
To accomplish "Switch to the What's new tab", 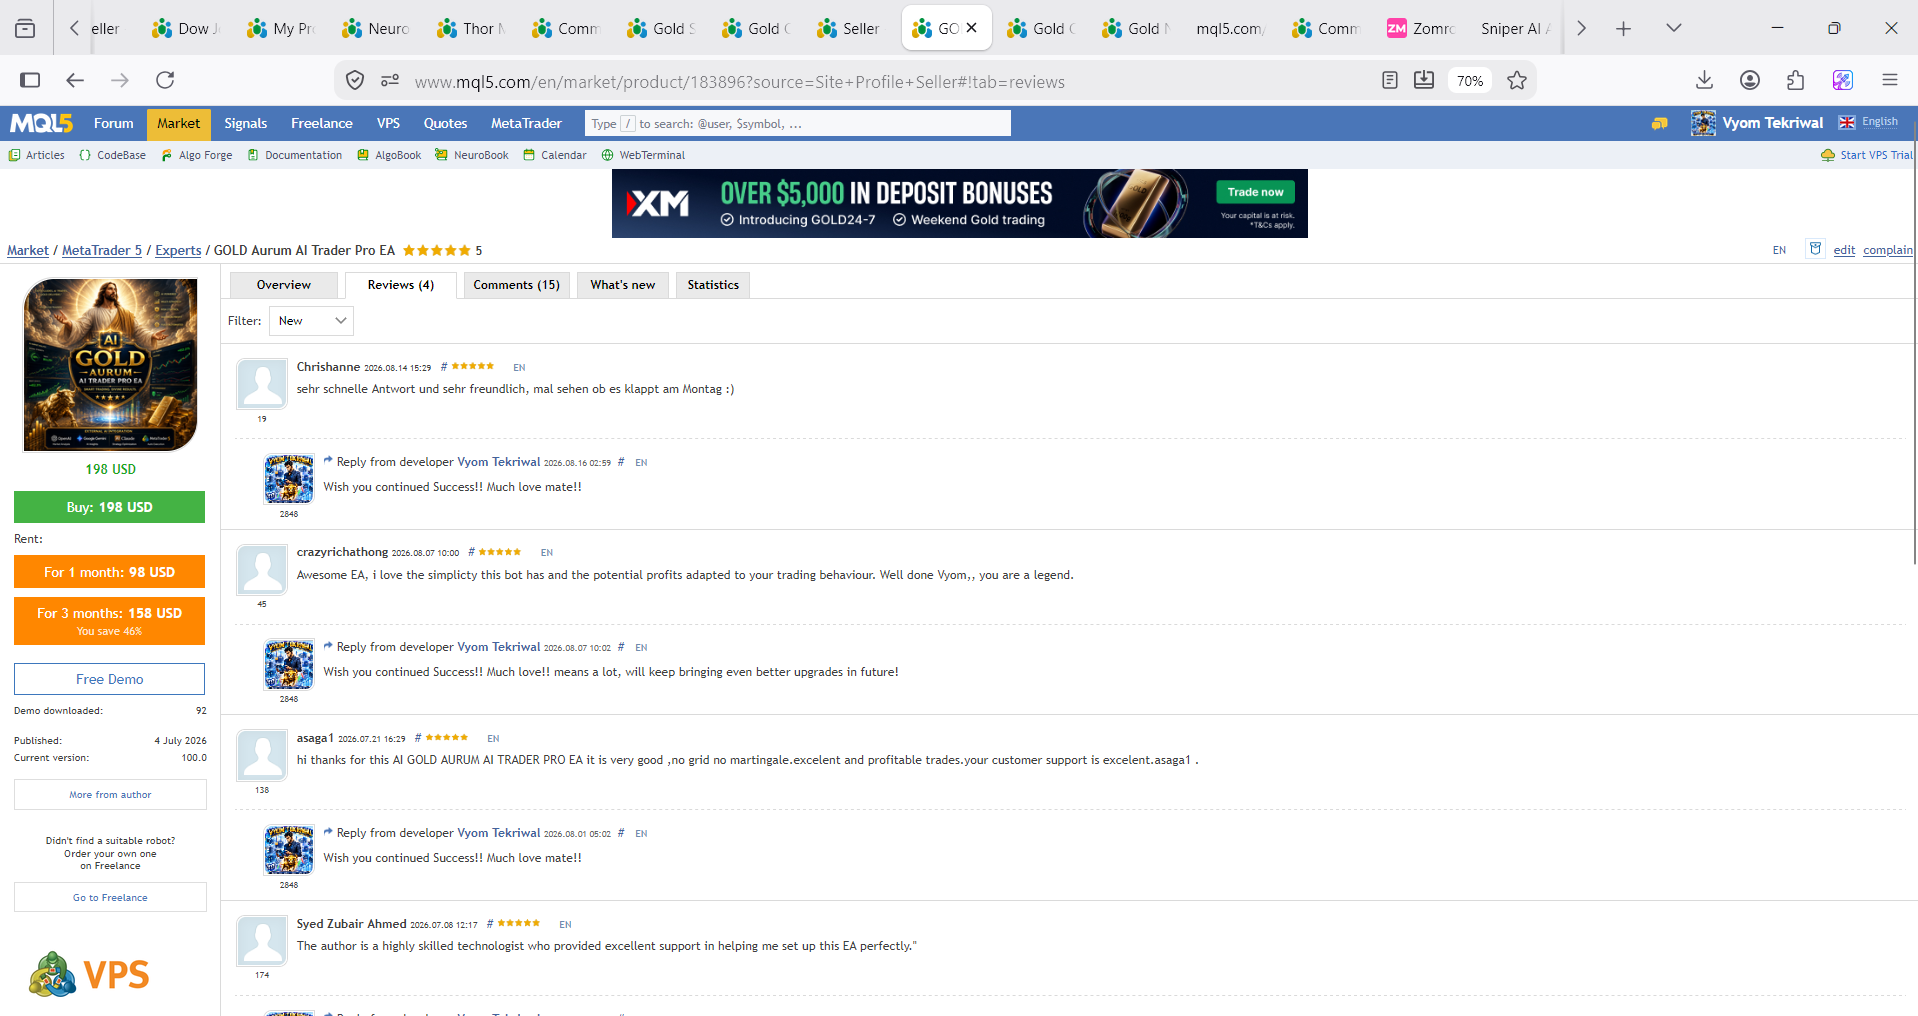I will (x=622, y=285).
